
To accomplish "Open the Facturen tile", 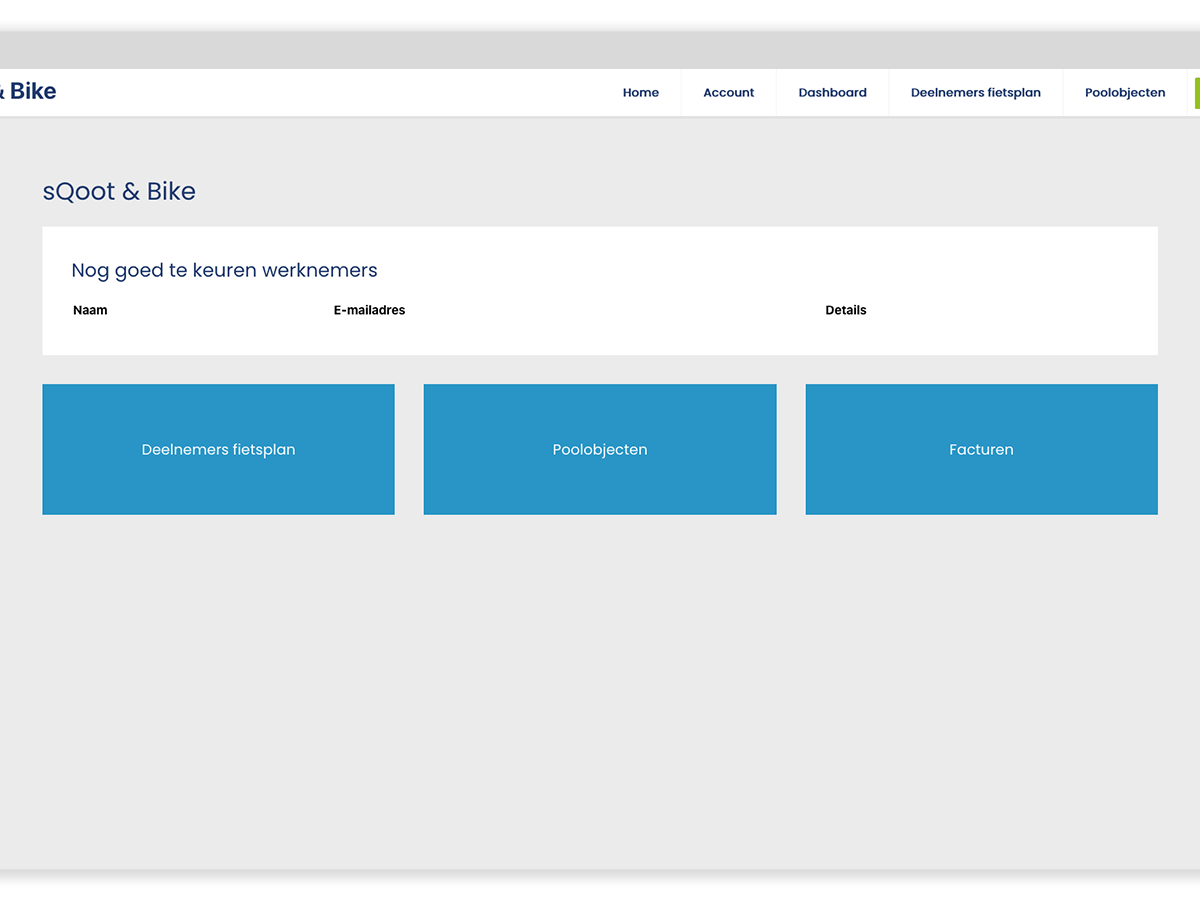I will 981,449.
